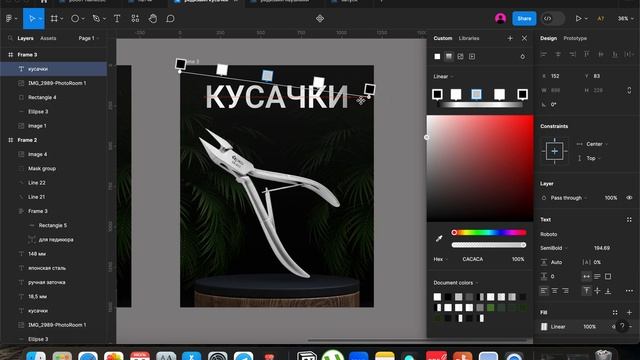
Task: Open the Linear gradient type dropdown
Action: 443,76
